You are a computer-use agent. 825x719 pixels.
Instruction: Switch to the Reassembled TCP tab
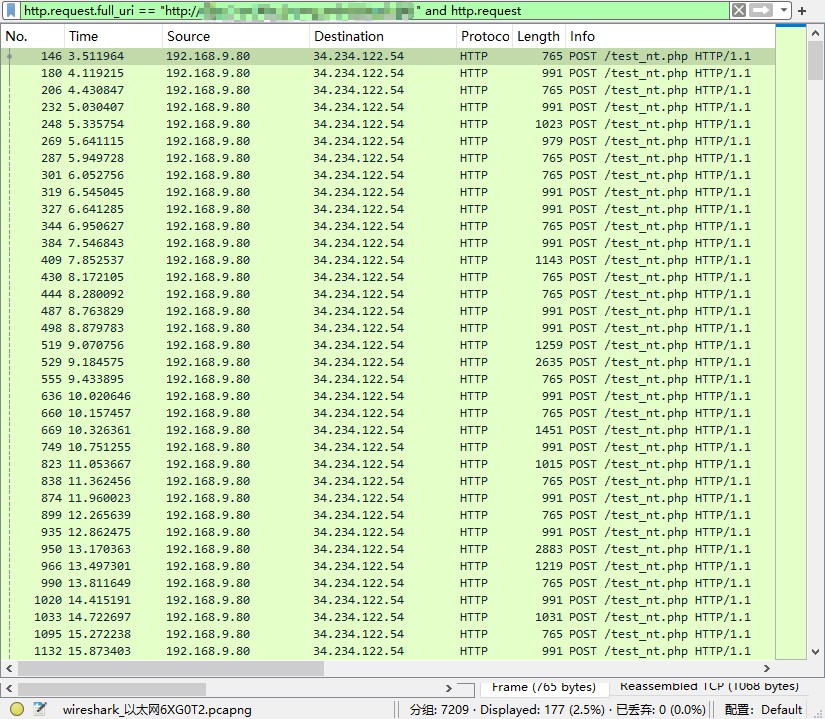(x=708, y=687)
